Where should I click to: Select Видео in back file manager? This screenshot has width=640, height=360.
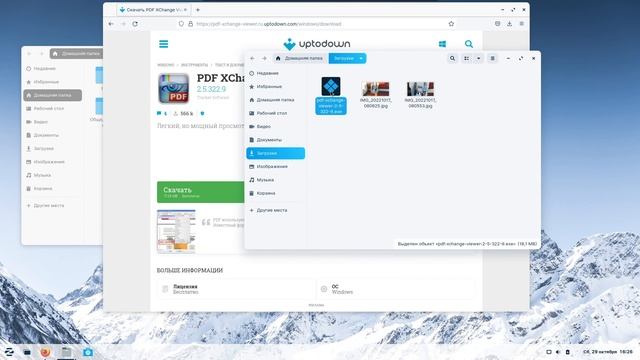point(53,122)
